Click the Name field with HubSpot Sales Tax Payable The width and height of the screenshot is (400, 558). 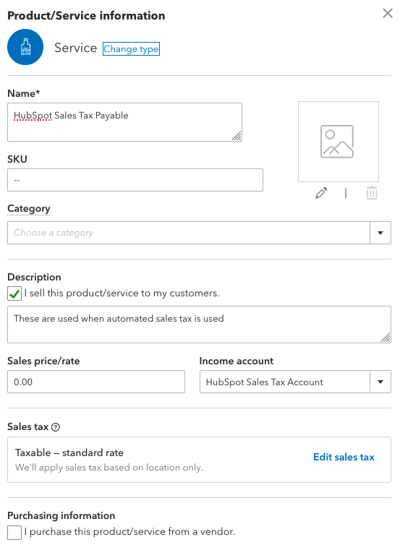click(x=125, y=122)
